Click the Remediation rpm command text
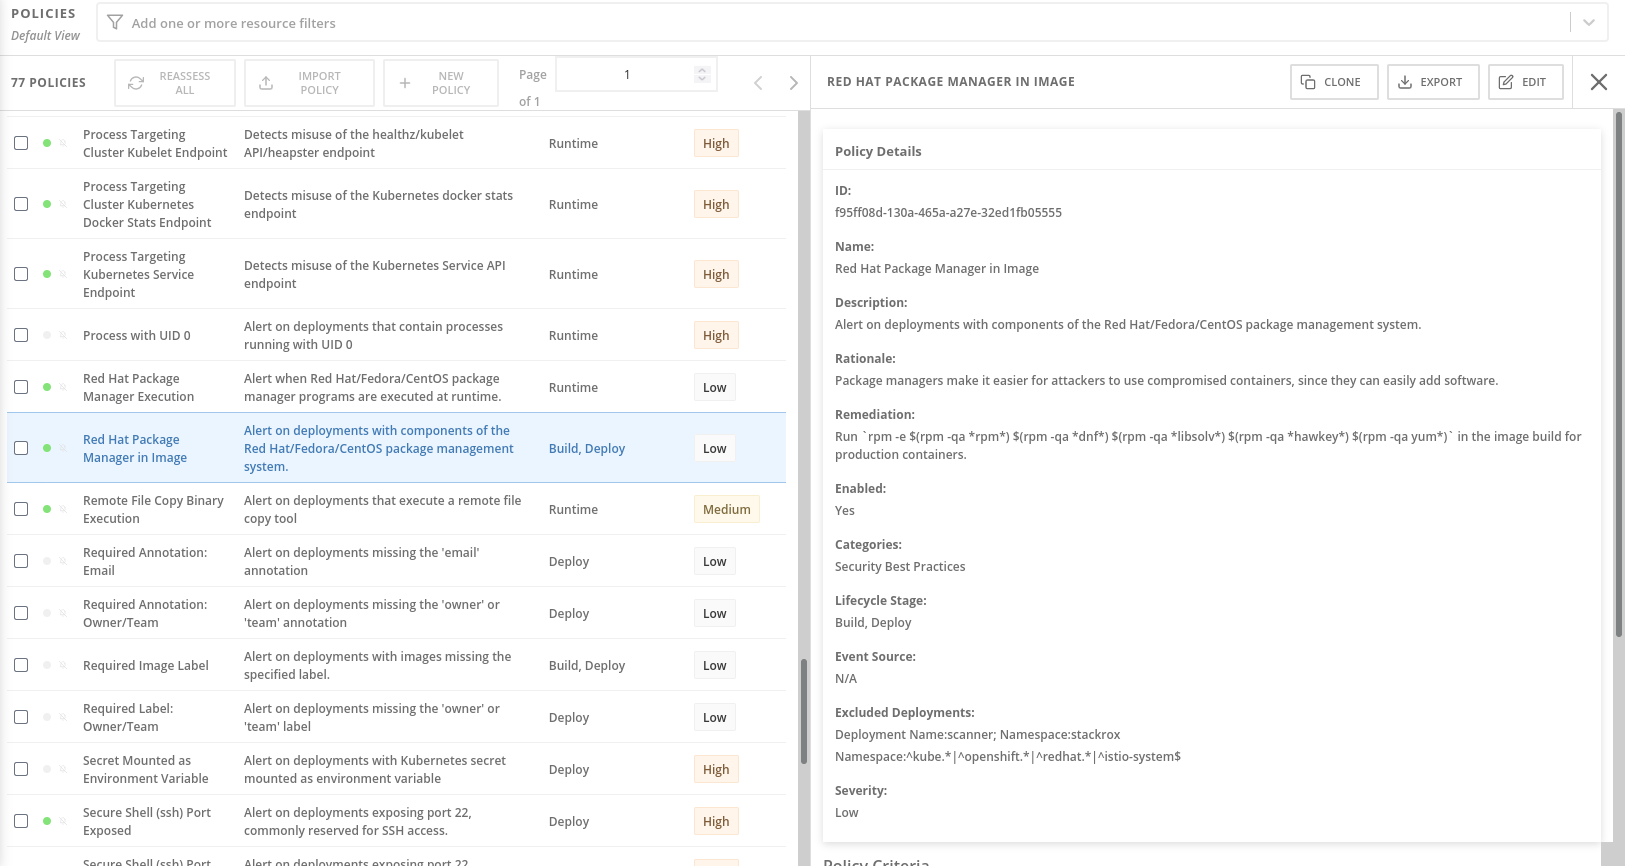This screenshot has height=866, width=1625. click(1208, 445)
